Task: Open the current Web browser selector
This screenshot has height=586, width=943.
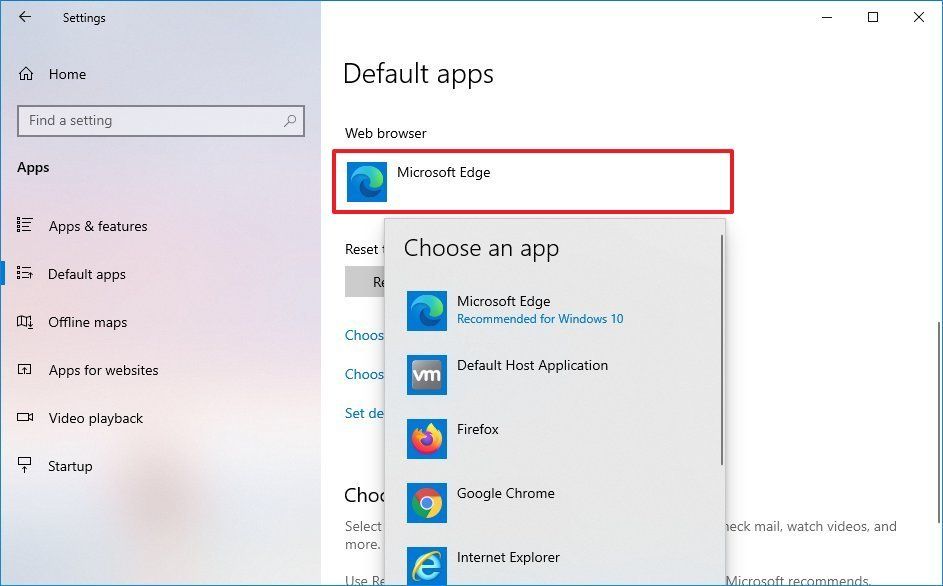Action: tap(532, 181)
